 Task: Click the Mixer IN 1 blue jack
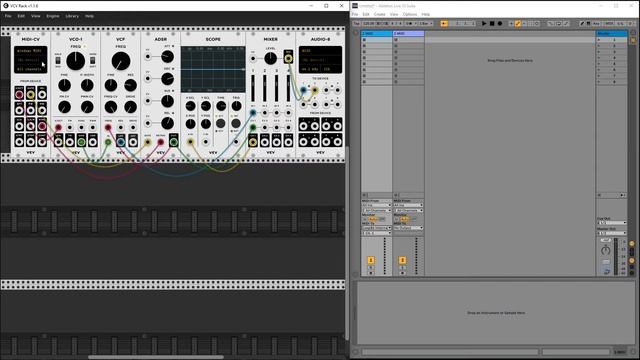click(253, 113)
